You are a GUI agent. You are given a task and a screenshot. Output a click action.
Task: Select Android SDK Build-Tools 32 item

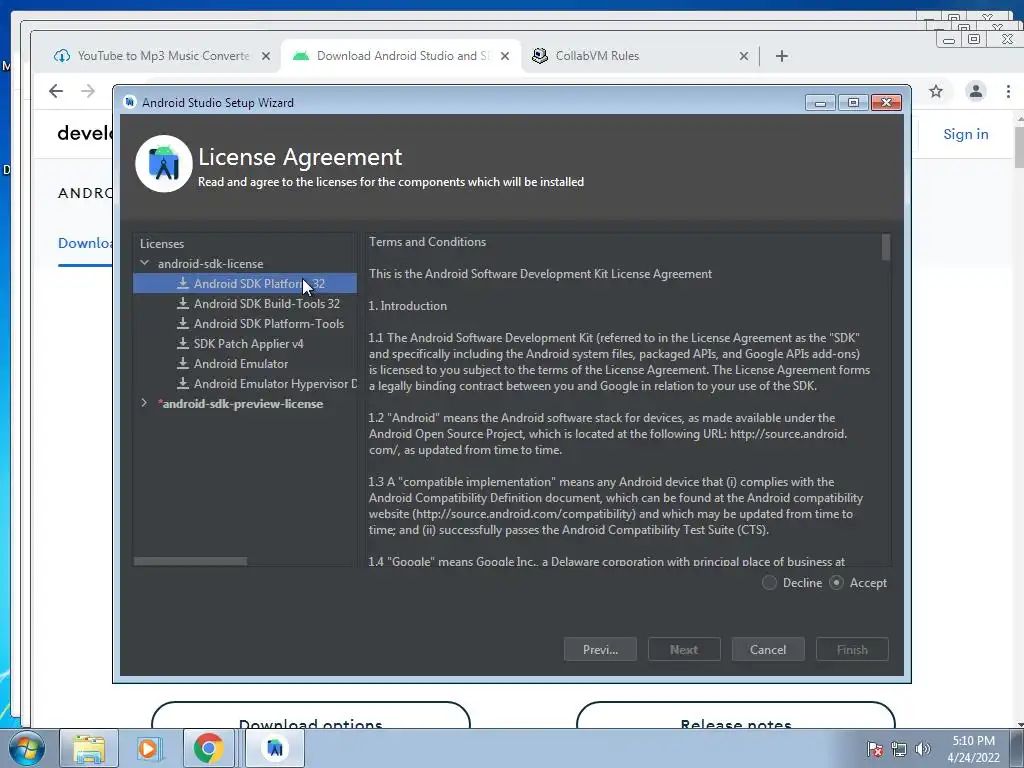pyautogui.click(x=245, y=304)
